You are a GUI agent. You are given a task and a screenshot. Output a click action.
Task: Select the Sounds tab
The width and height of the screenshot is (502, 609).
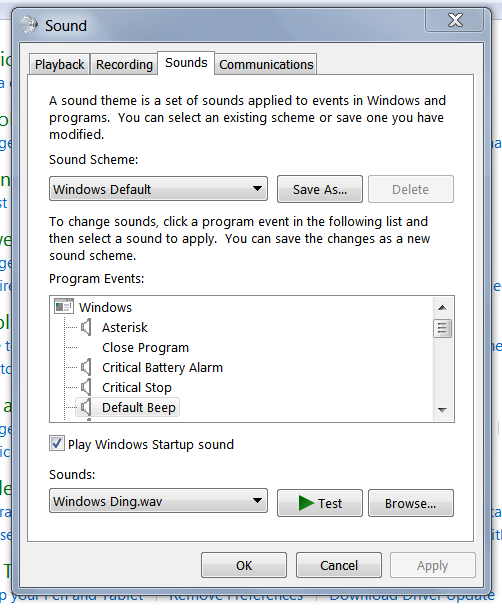click(x=186, y=63)
